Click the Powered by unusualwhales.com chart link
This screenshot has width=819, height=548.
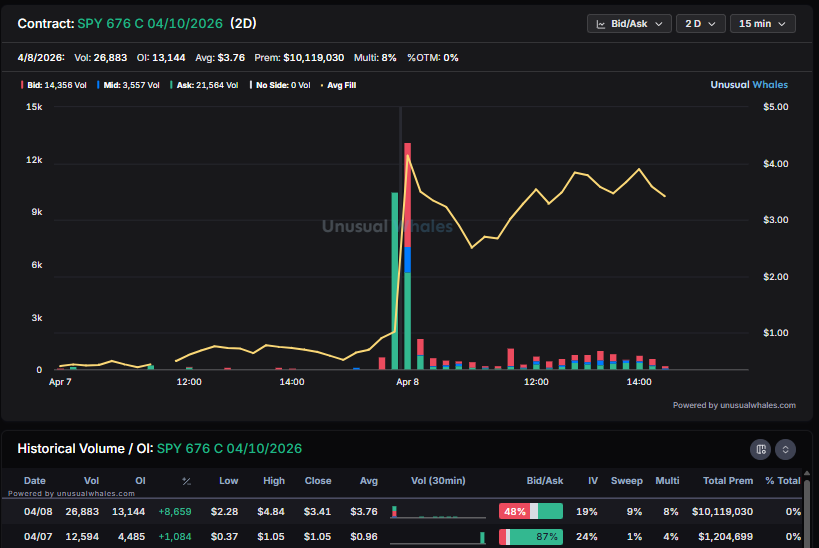[734, 405]
